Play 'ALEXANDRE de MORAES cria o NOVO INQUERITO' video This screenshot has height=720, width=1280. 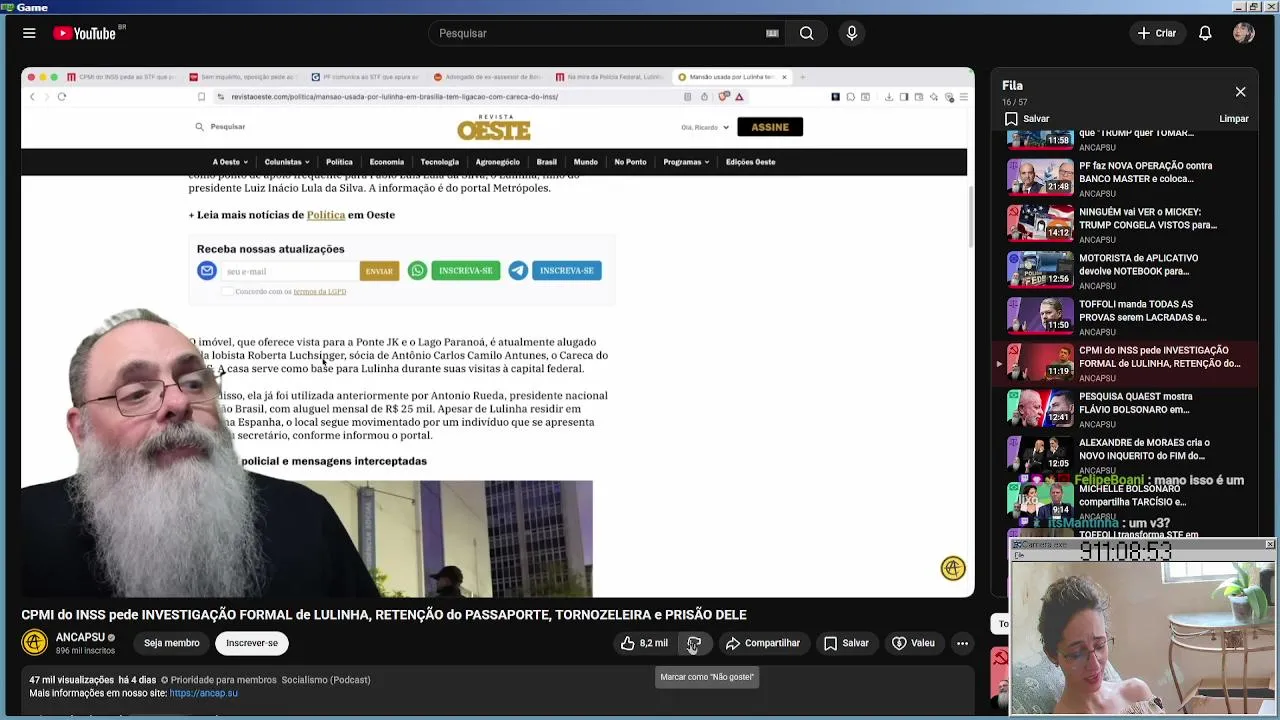(1126, 454)
